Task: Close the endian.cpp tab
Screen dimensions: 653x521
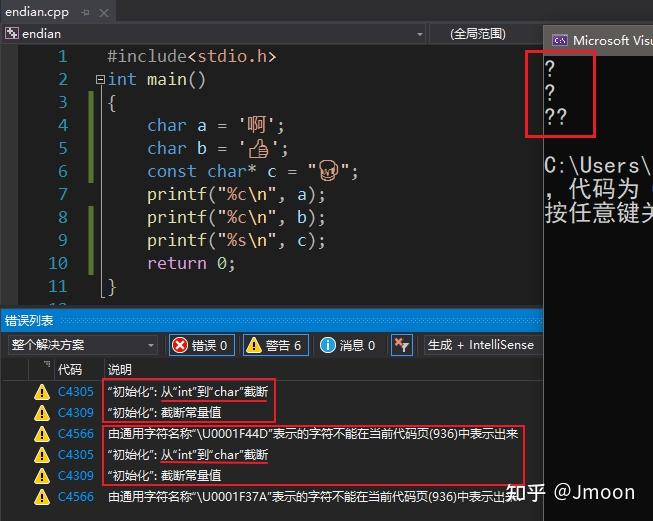Action: click(x=104, y=13)
